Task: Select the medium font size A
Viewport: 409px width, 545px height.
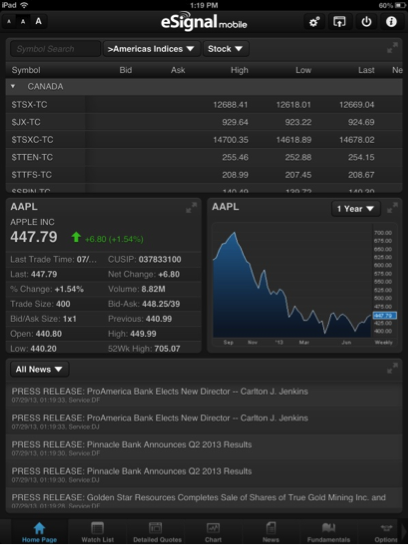Action: [x=23, y=22]
